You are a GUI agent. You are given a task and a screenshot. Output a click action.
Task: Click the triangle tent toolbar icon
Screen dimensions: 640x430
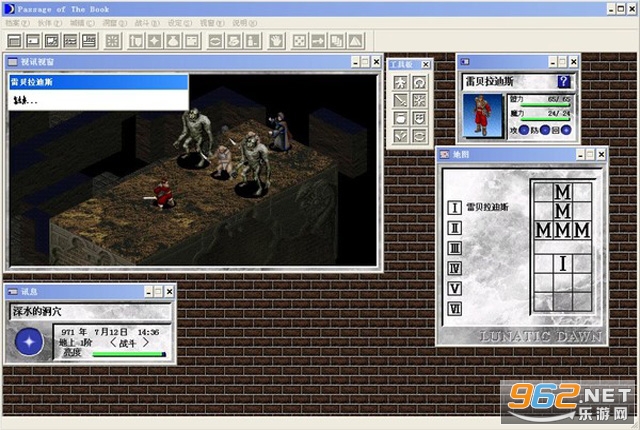(x=356, y=41)
